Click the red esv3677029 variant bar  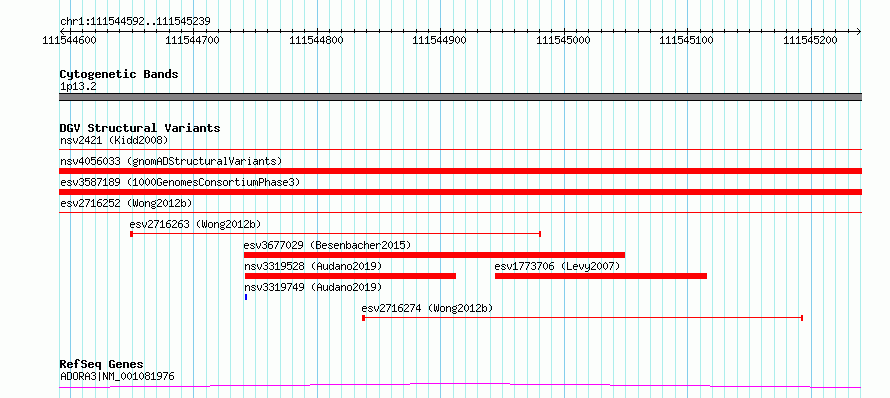point(434,255)
